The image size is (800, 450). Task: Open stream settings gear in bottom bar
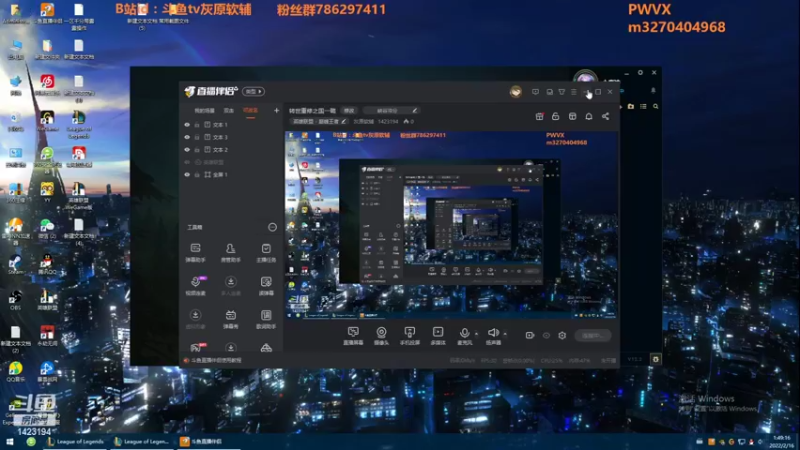(x=562, y=335)
